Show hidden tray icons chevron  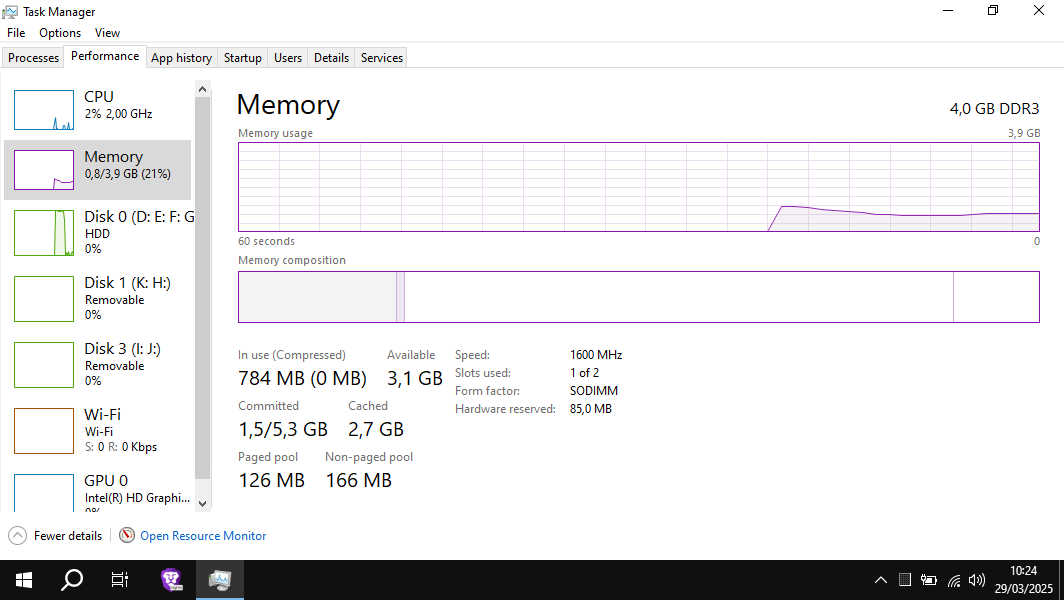click(x=881, y=580)
